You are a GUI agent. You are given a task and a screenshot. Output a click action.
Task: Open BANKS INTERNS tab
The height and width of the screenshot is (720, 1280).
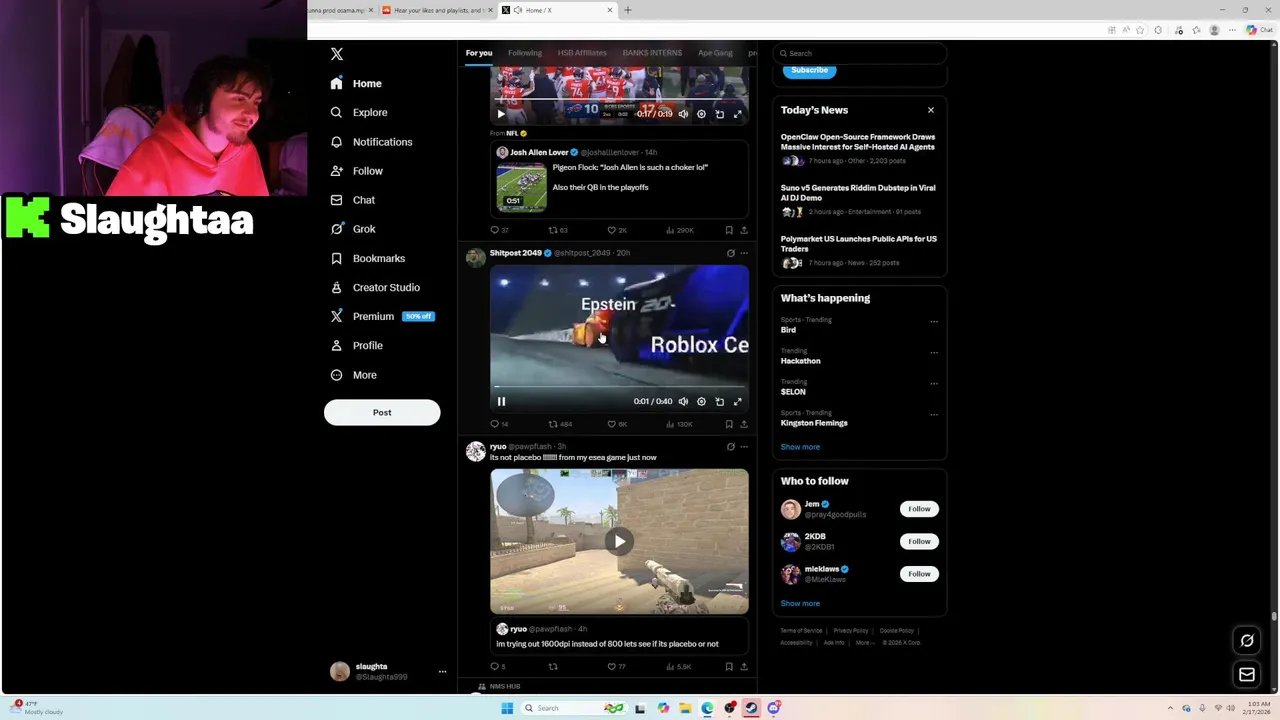[x=652, y=53]
